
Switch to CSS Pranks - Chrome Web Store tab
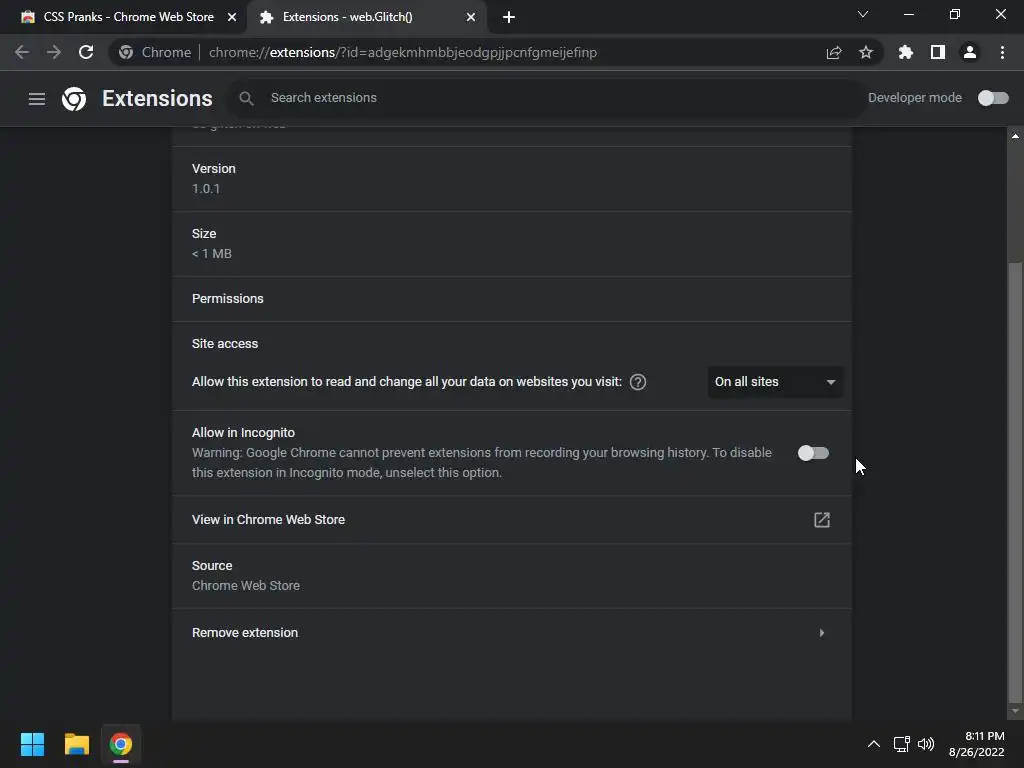(129, 17)
